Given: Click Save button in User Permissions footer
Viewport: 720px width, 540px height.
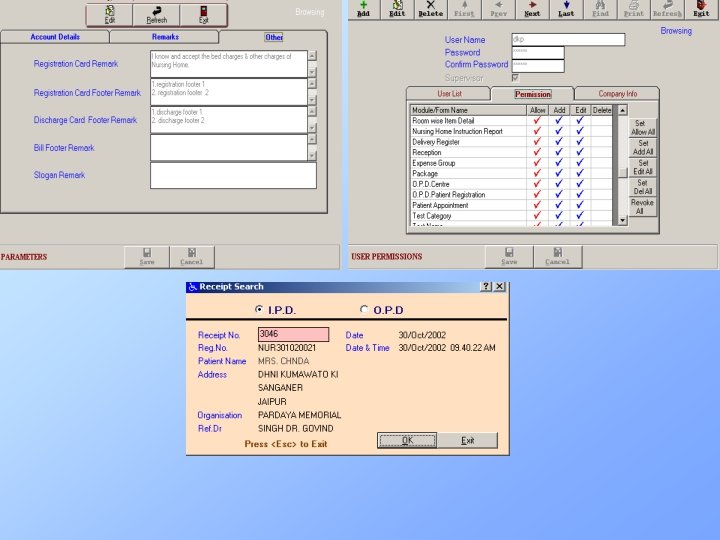Looking at the screenshot, I should point(509,257).
